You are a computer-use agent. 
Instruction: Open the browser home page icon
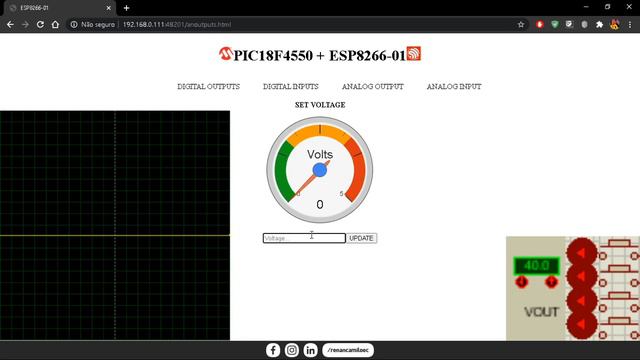tap(55, 24)
